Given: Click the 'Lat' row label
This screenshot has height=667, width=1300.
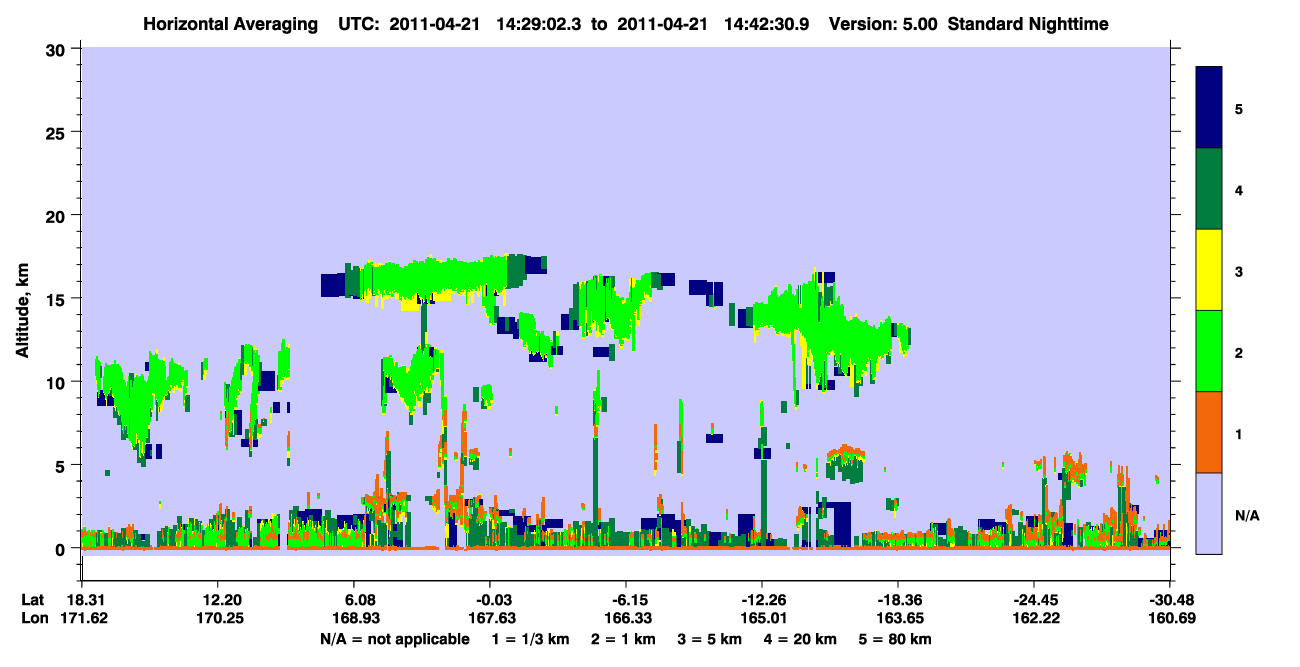Looking at the screenshot, I should (x=33, y=600).
